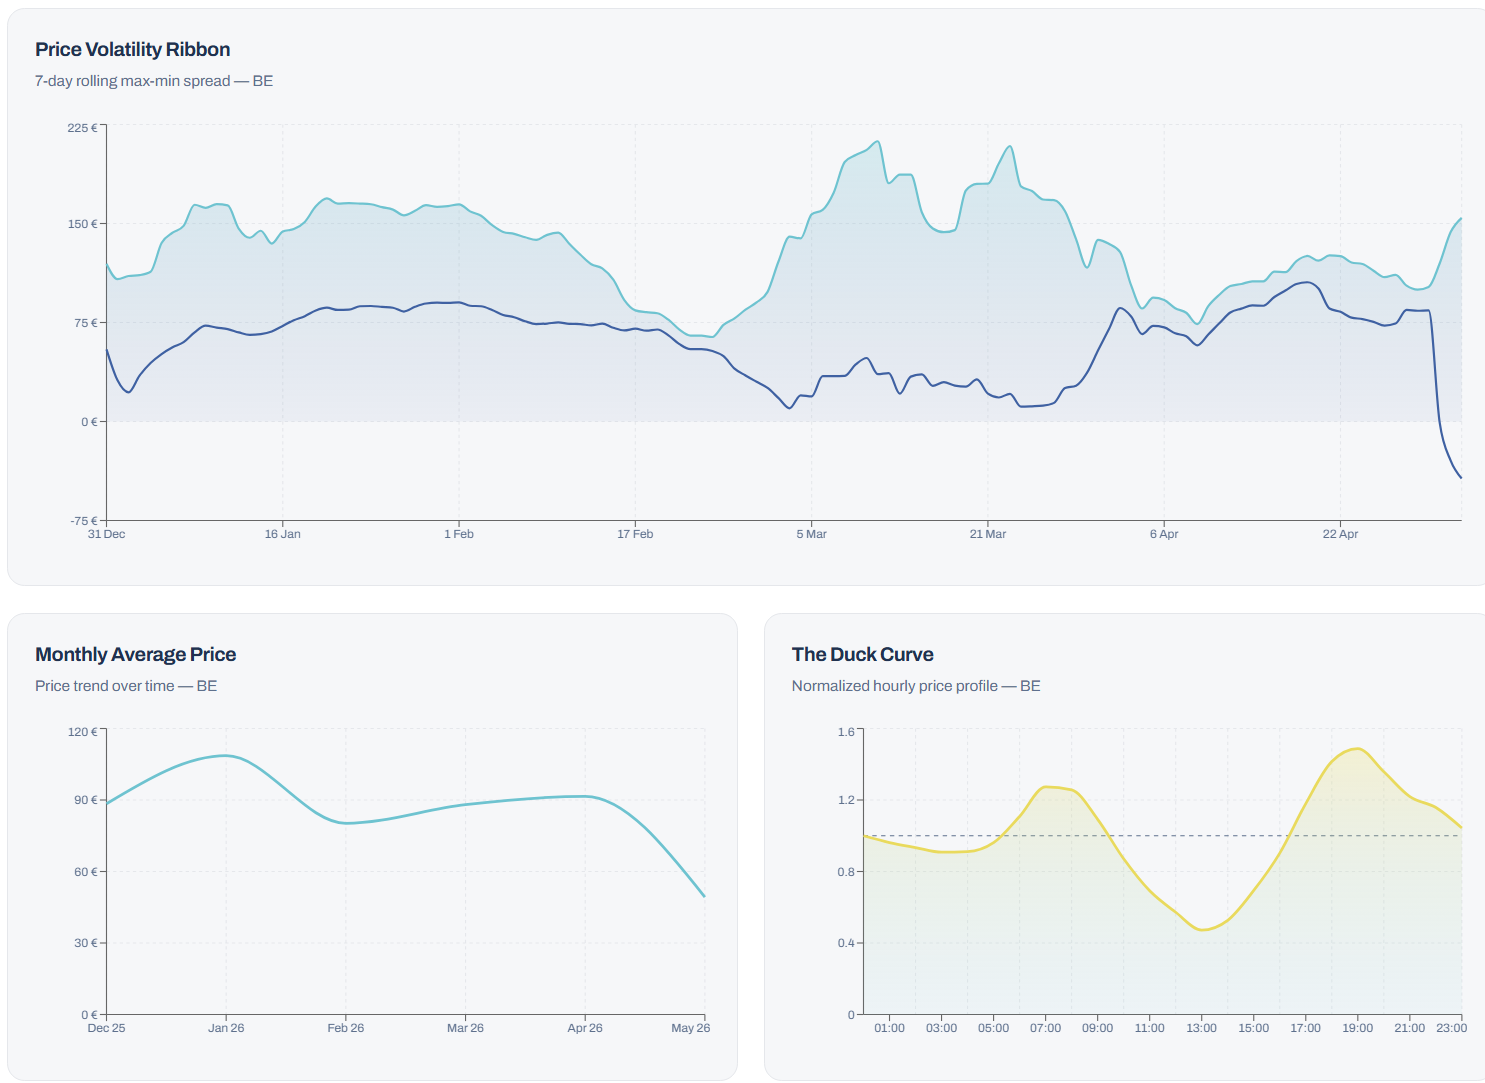This screenshot has width=1485, height=1083.
Task: Click the 60 € monthly axis label
Action: (x=86, y=872)
